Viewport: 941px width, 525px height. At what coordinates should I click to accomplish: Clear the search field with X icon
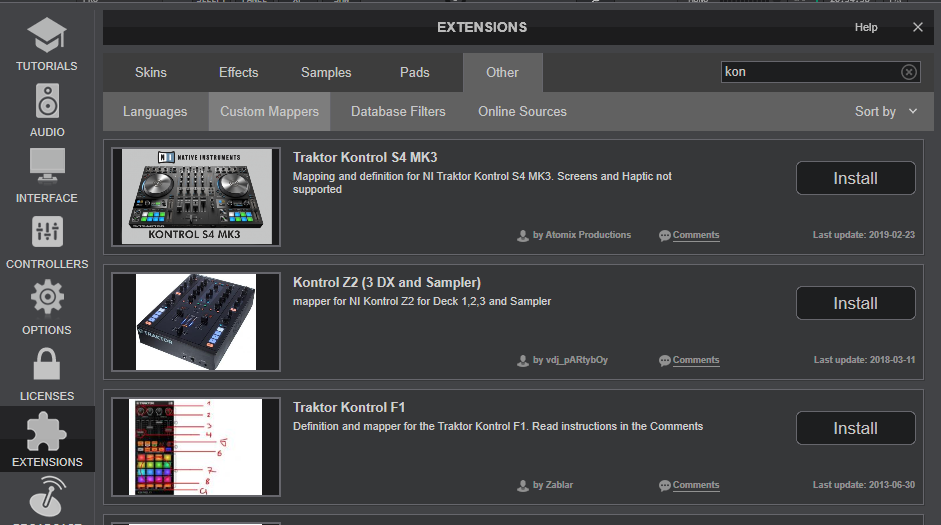(908, 72)
